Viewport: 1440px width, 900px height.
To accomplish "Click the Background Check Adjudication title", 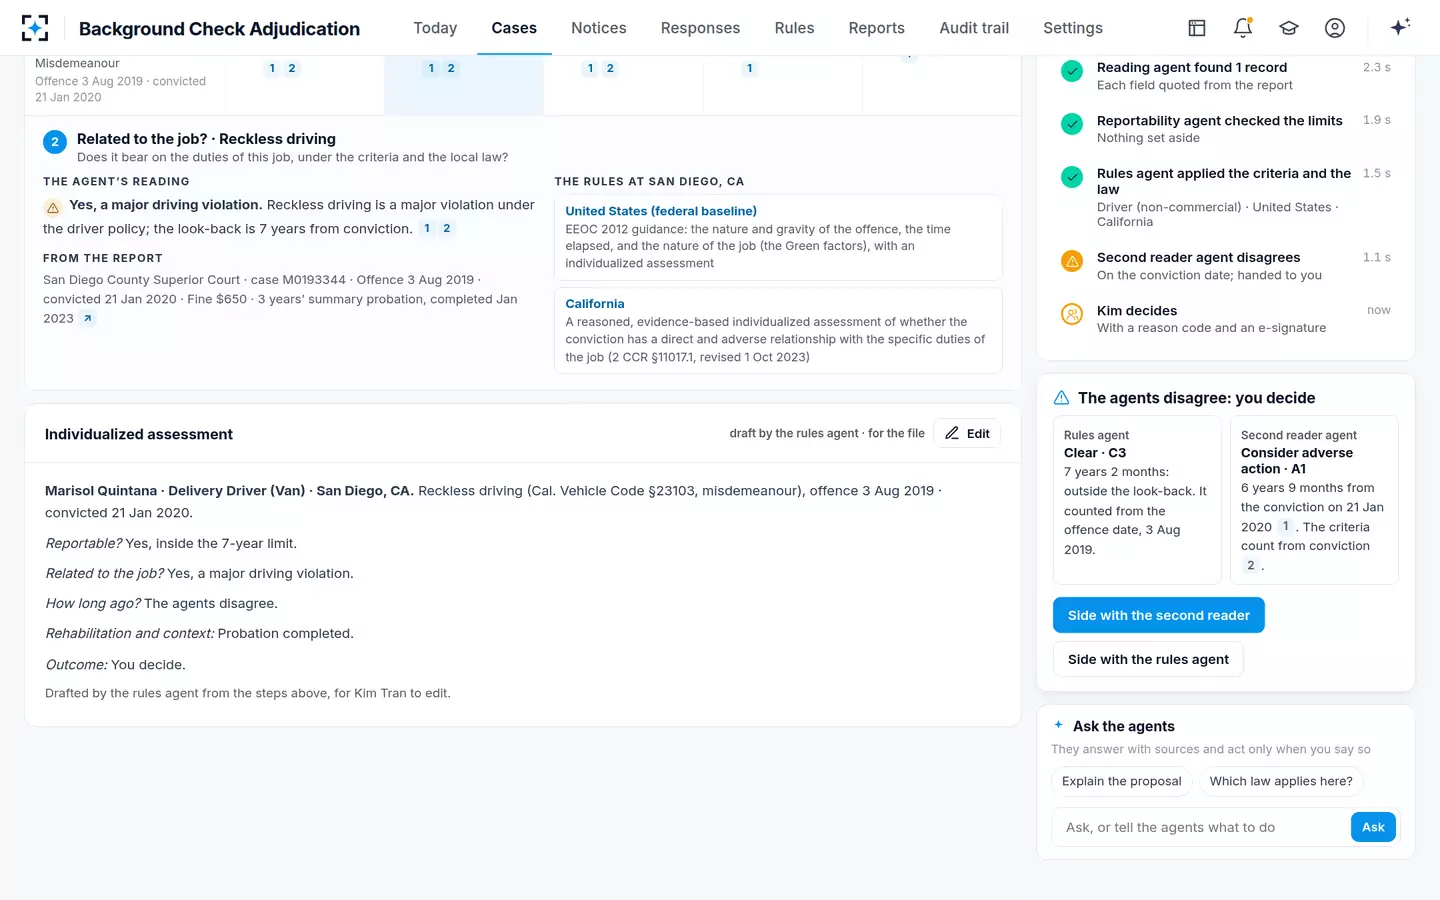I will (x=219, y=29).
